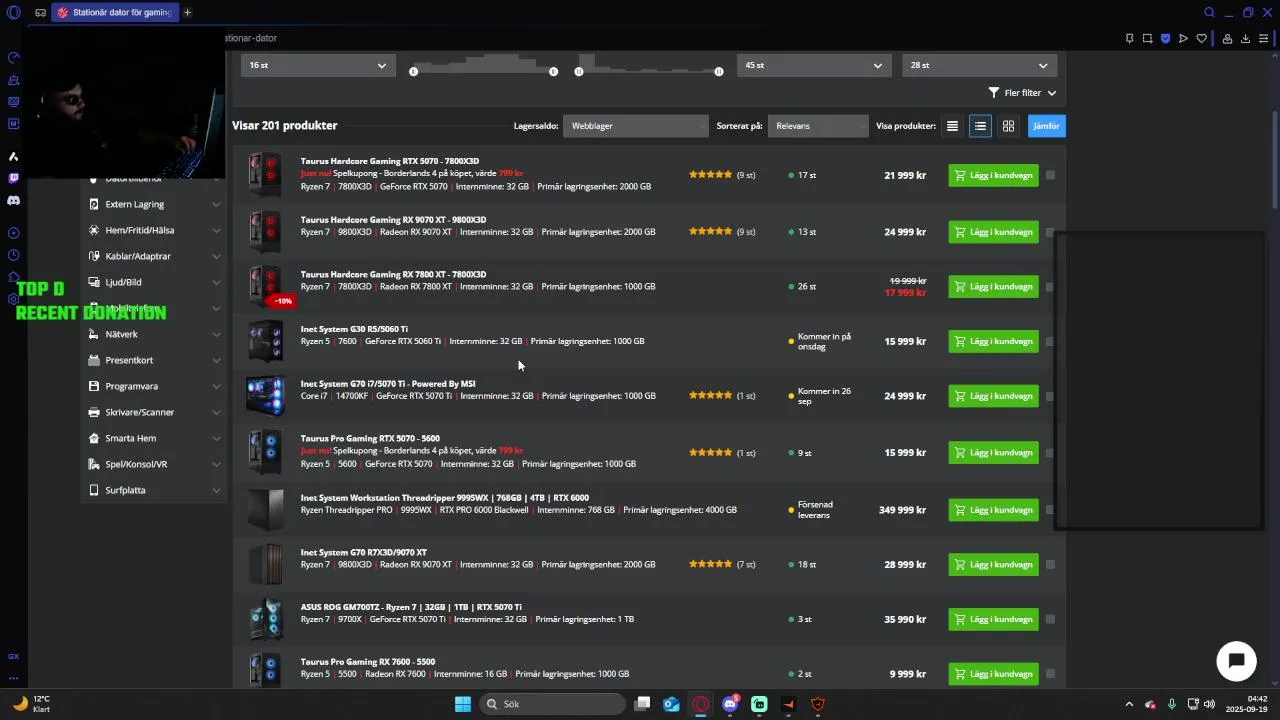Screen dimensions: 1280x720
Task: Adjust right handle of second range slider
Action: (718, 71)
